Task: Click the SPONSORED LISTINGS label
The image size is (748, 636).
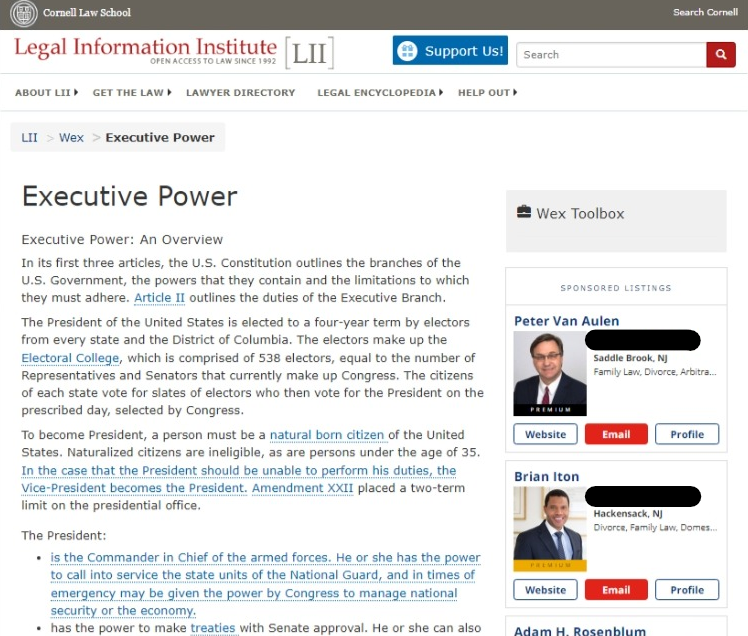Action: click(616, 288)
